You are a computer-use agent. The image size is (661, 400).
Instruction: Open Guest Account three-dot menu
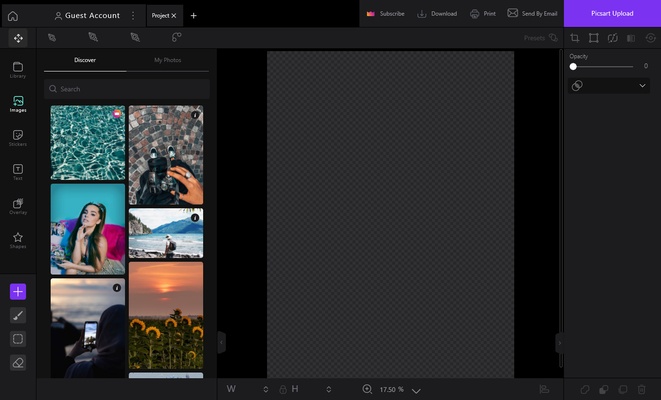(x=133, y=16)
